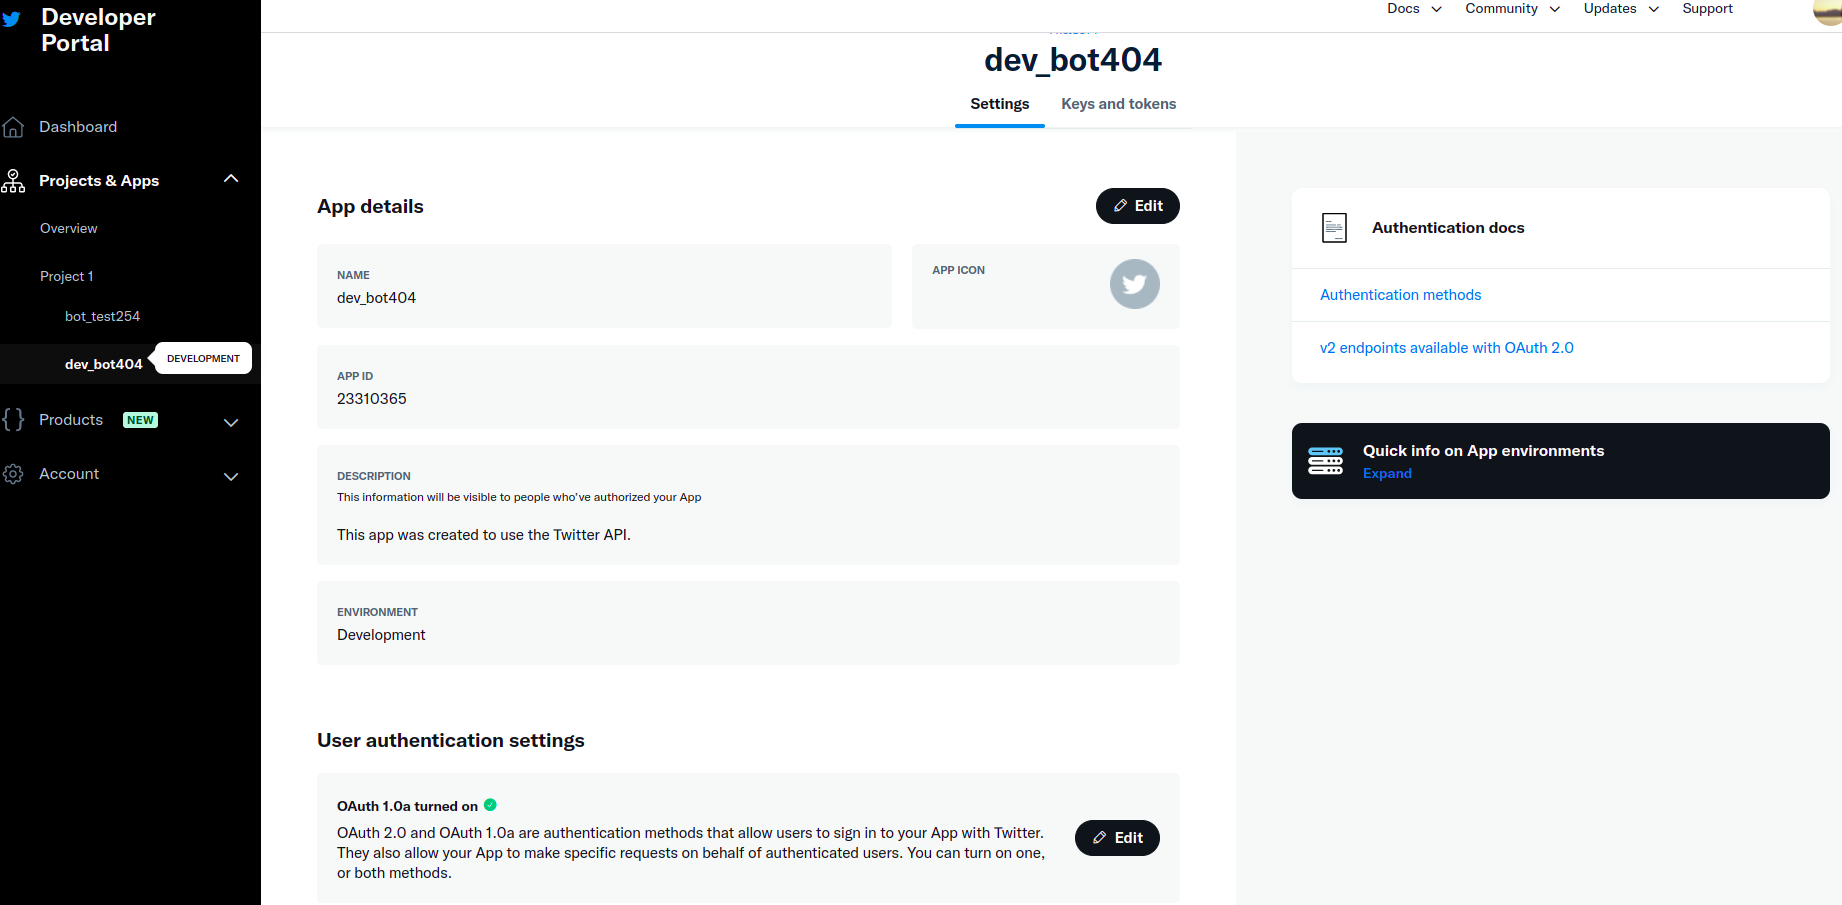Click the server stack icon in Quick info card
Screen dimensions: 1842x905
coord(1326,460)
